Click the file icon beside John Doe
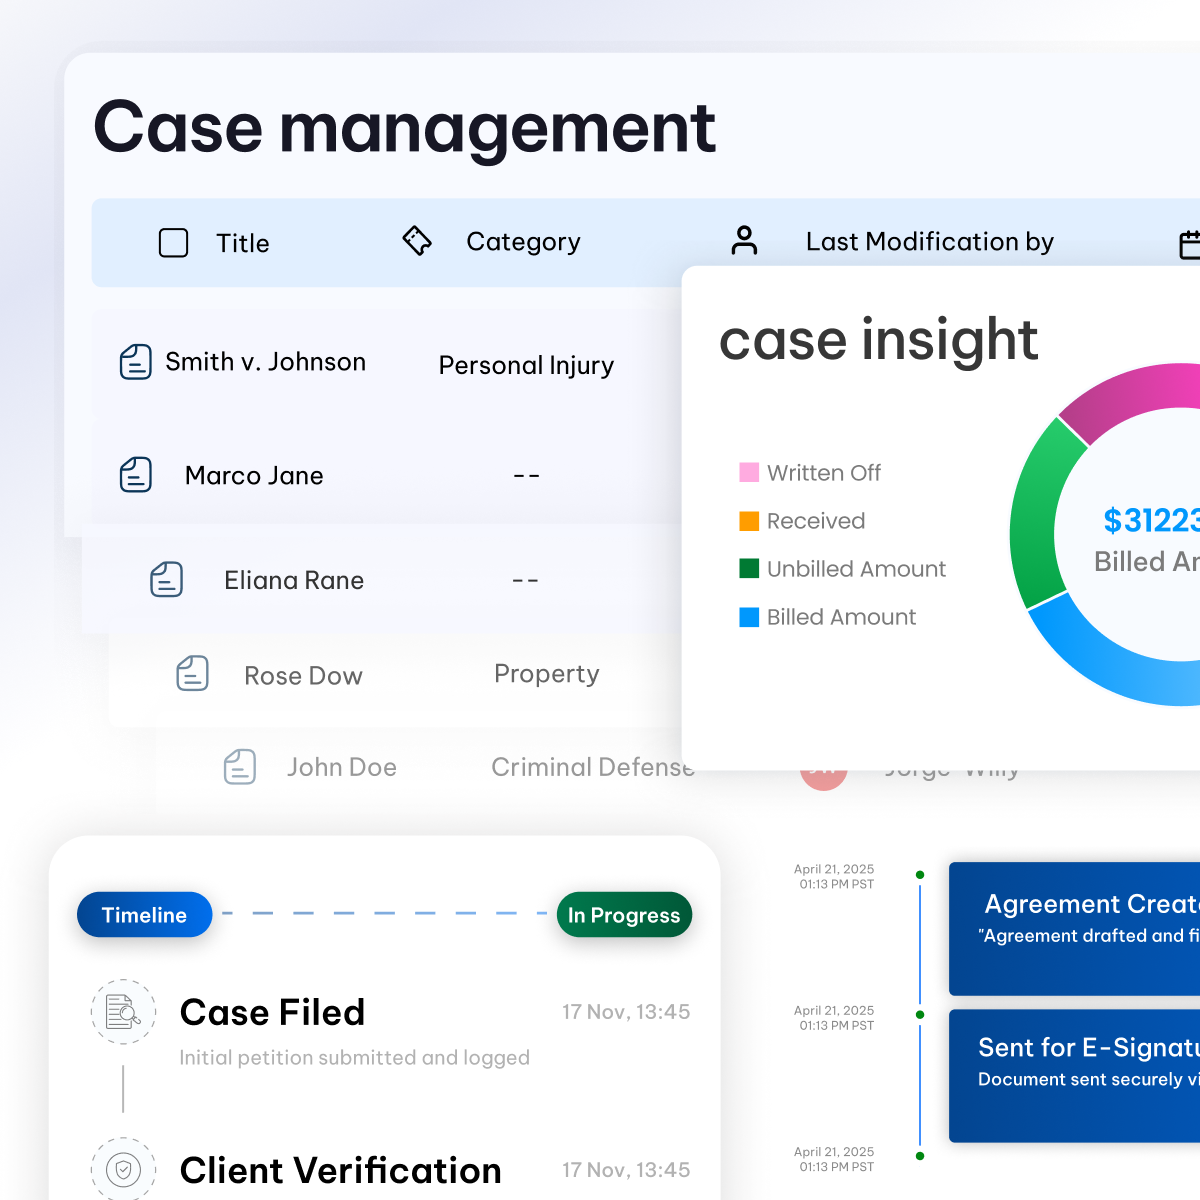 click(x=240, y=767)
